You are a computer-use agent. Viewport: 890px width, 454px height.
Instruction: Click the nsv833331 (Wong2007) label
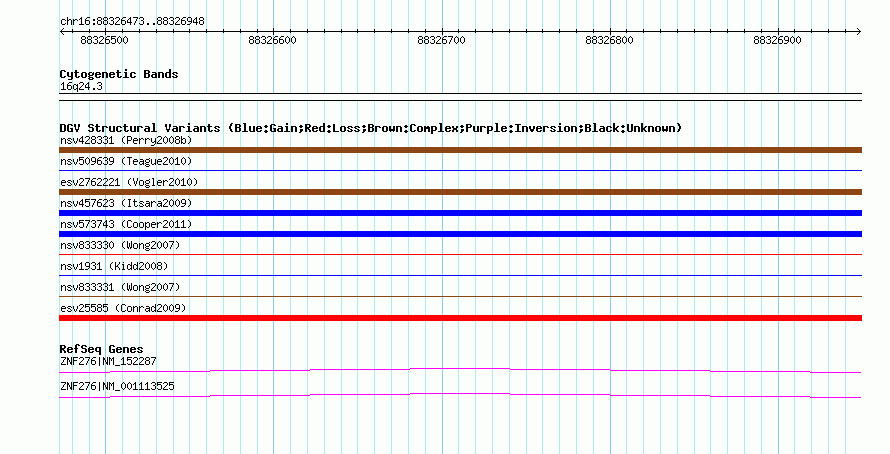point(120,287)
